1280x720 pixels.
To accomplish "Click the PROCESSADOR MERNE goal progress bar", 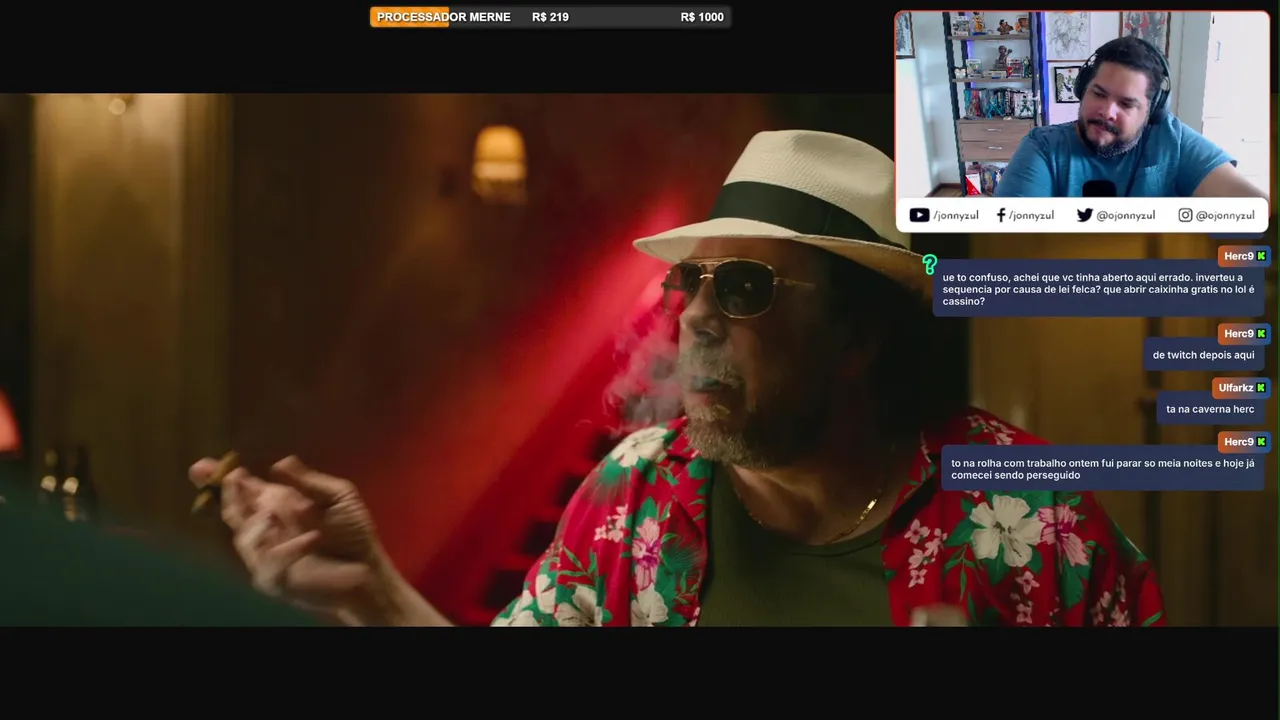I will tap(550, 17).
